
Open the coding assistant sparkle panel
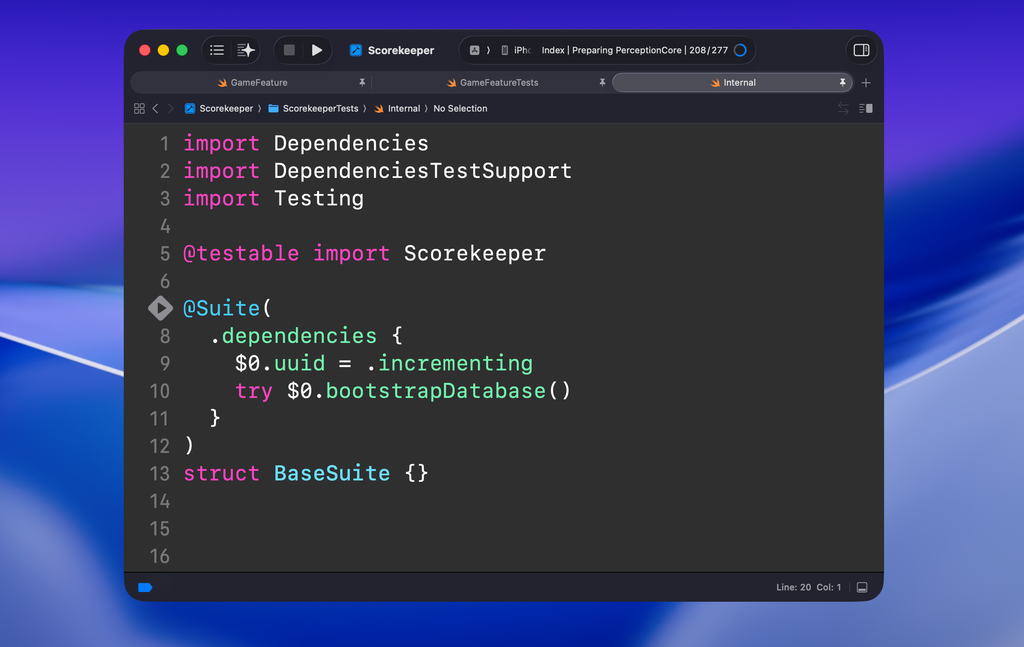(x=246, y=50)
